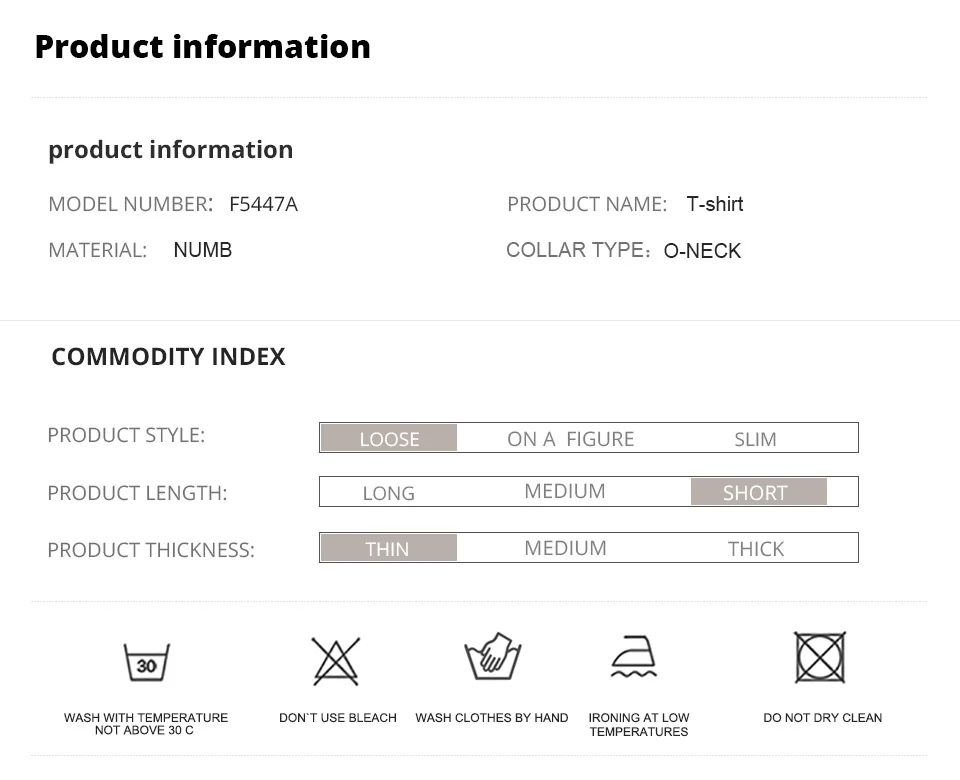This screenshot has height=780, width=960.
Task: Click the don't use bleach triangle icon
Action: (336, 661)
